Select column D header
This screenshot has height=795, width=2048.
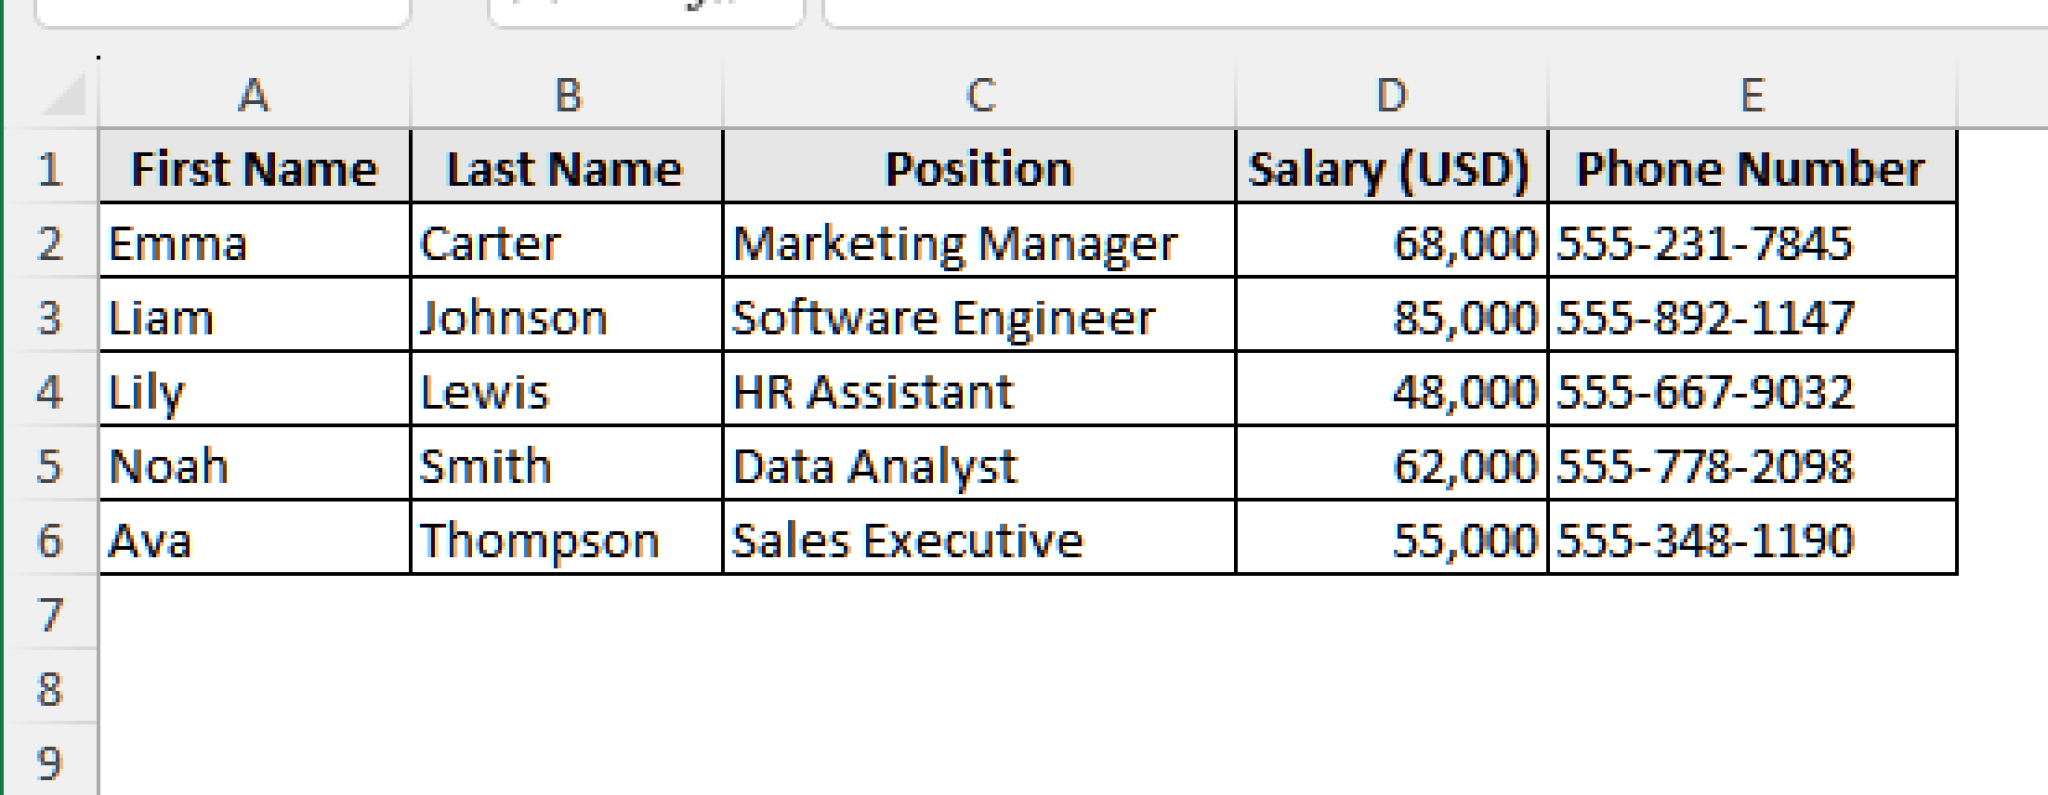tap(1390, 95)
